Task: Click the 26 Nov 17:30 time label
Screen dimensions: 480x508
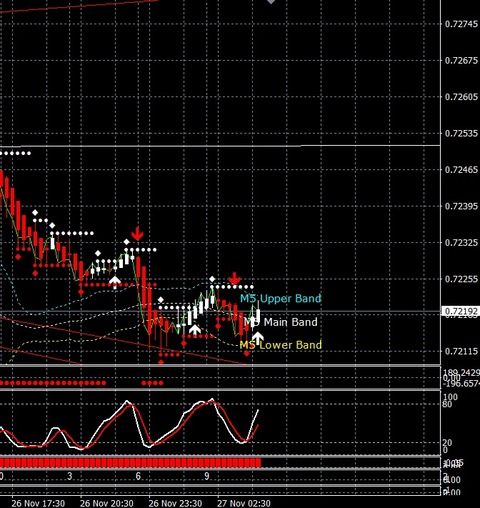Action: pyautogui.click(x=38, y=503)
